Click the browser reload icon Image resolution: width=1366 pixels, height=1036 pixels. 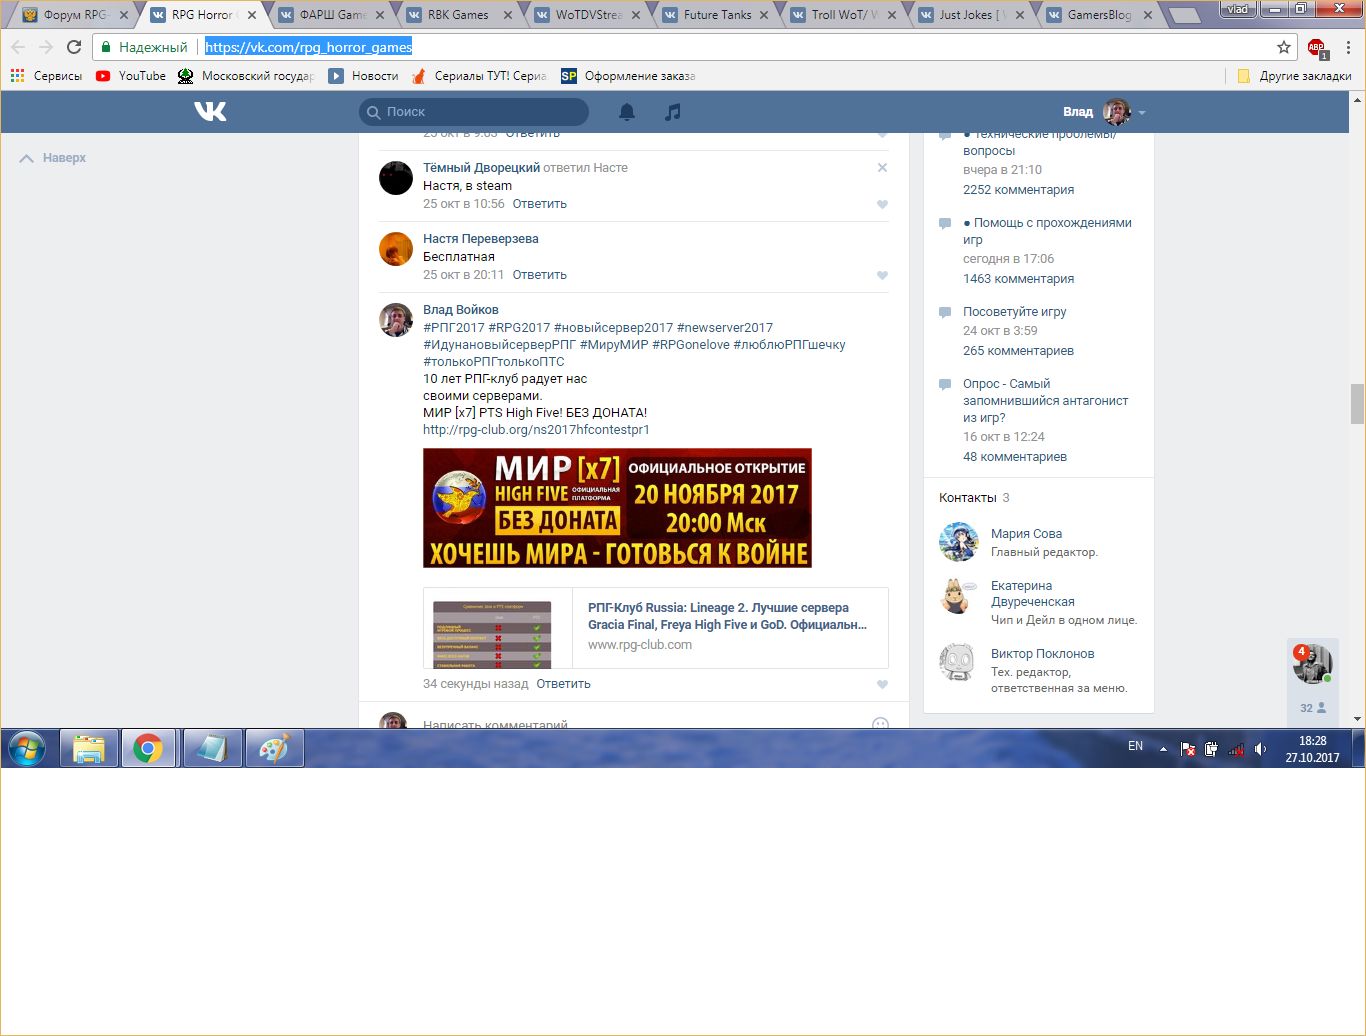point(74,47)
